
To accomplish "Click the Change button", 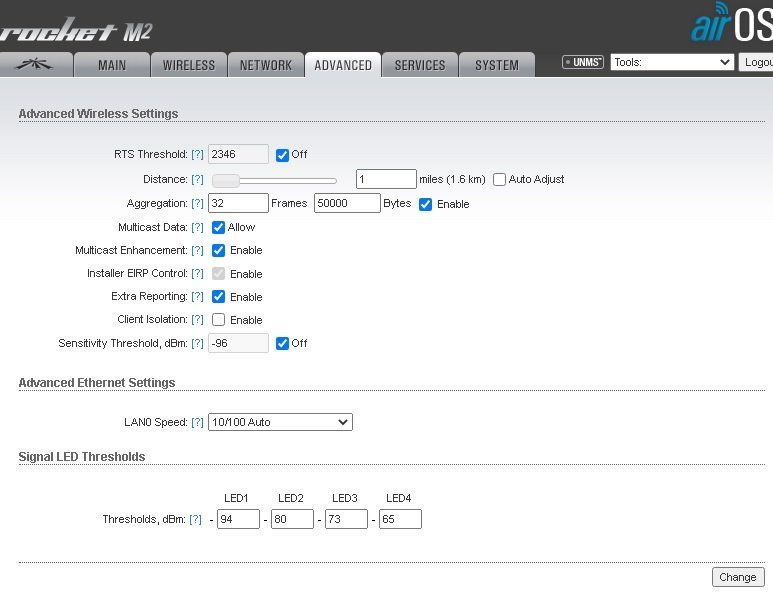I will click(738, 577).
